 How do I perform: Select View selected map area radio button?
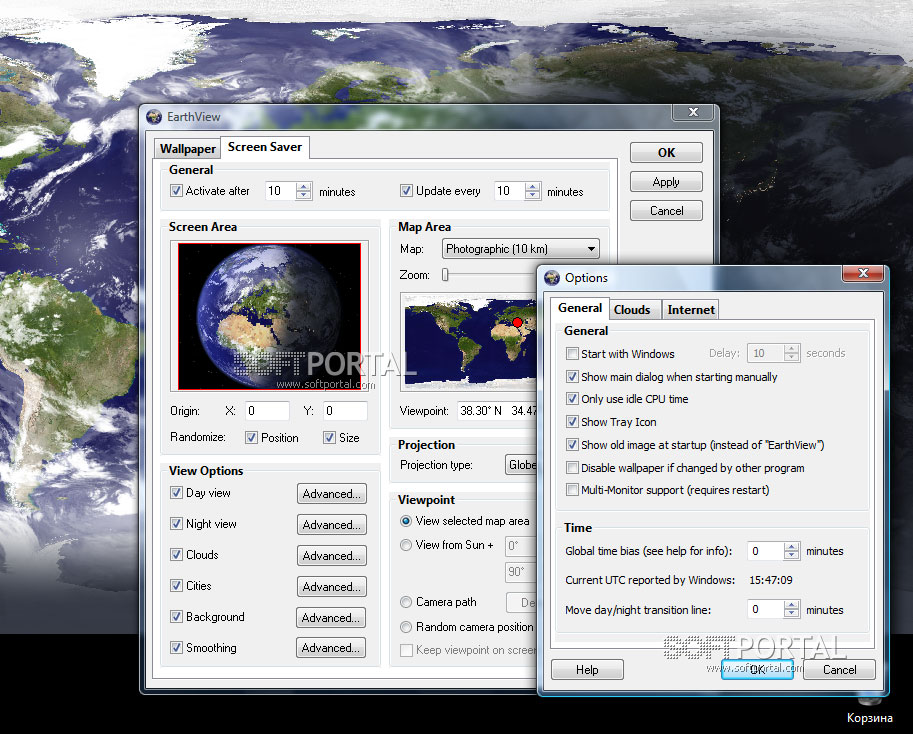pos(406,521)
